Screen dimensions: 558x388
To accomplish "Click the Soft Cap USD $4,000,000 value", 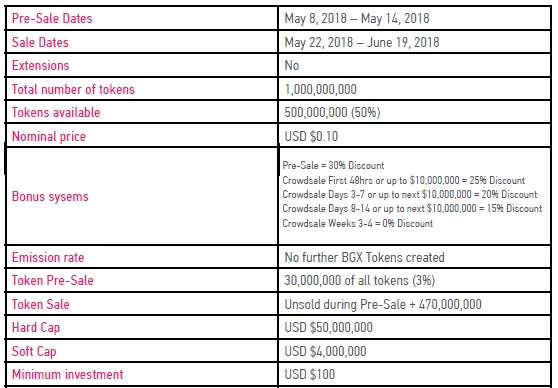I will point(325,351).
